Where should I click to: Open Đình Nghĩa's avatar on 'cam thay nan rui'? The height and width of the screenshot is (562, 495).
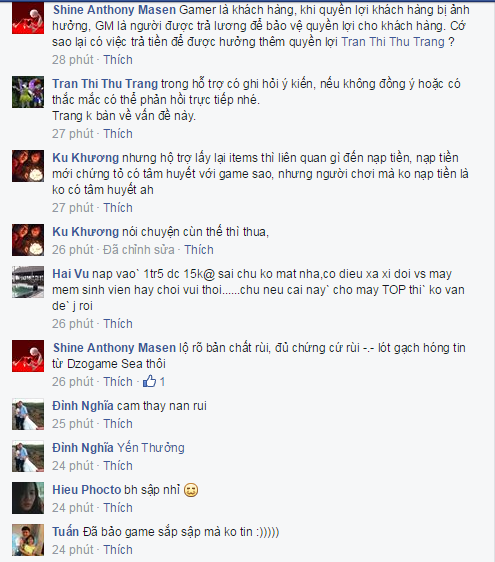(28, 414)
